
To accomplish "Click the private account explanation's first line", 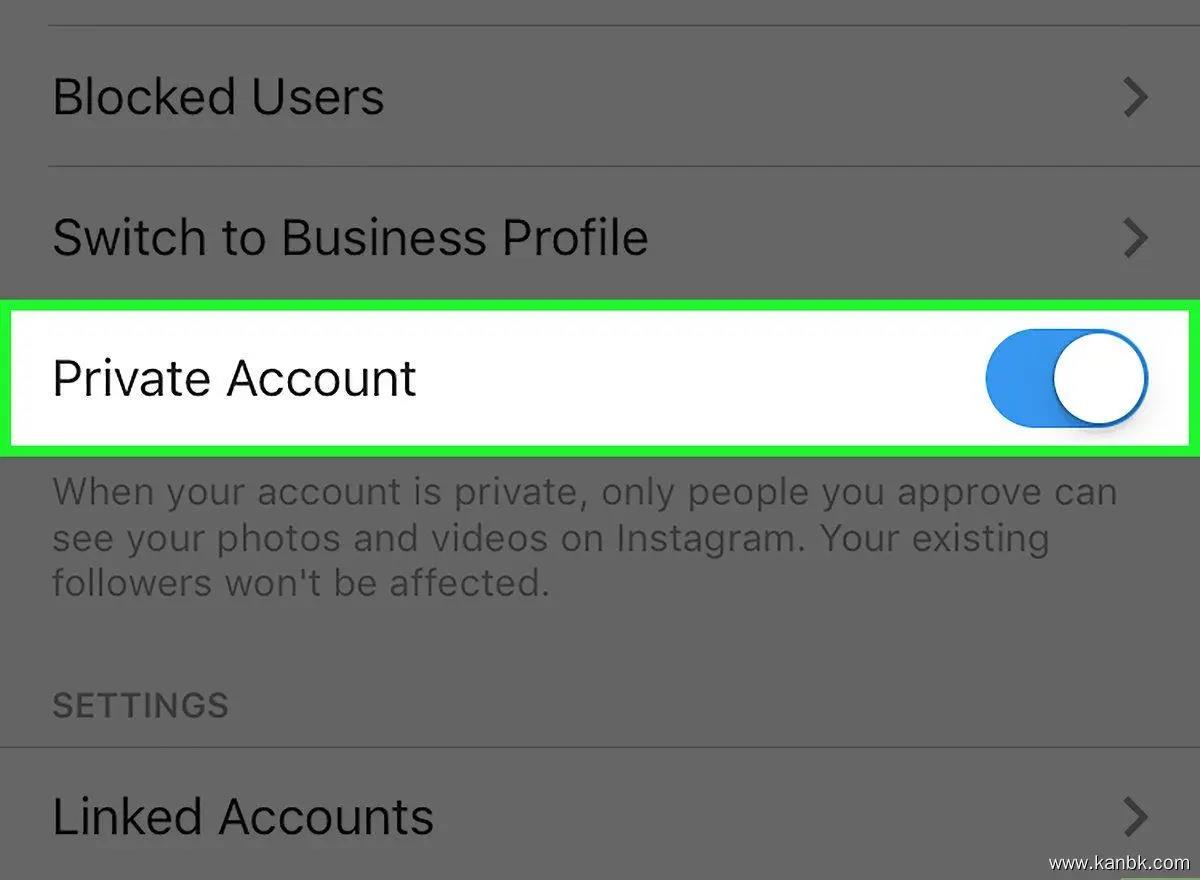I will point(584,493).
